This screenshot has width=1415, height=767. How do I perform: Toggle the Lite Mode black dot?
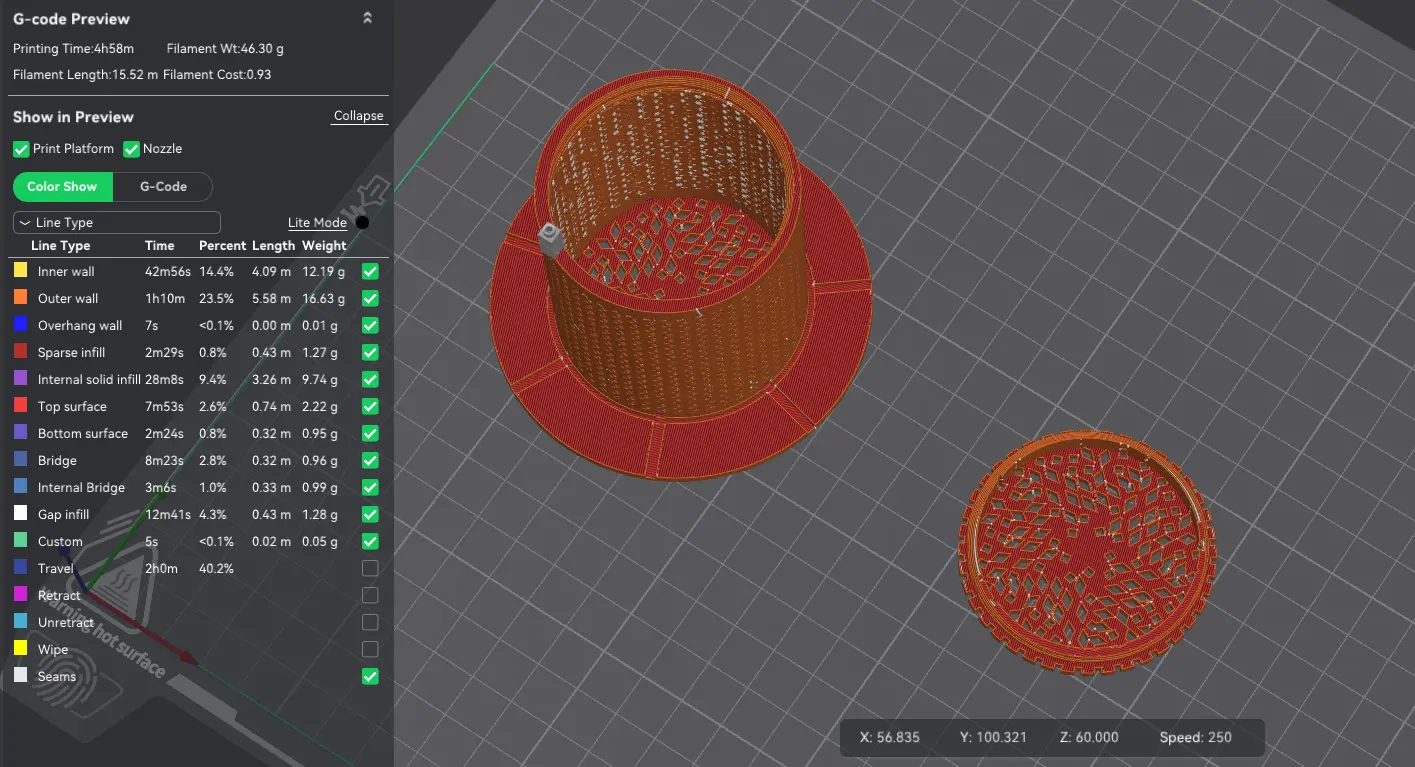pyautogui.click(x=362, y=223)
